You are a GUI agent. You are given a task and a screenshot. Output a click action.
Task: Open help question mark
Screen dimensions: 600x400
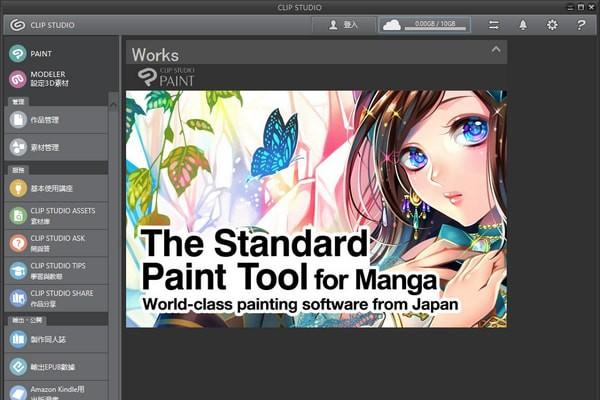[581, 25]
